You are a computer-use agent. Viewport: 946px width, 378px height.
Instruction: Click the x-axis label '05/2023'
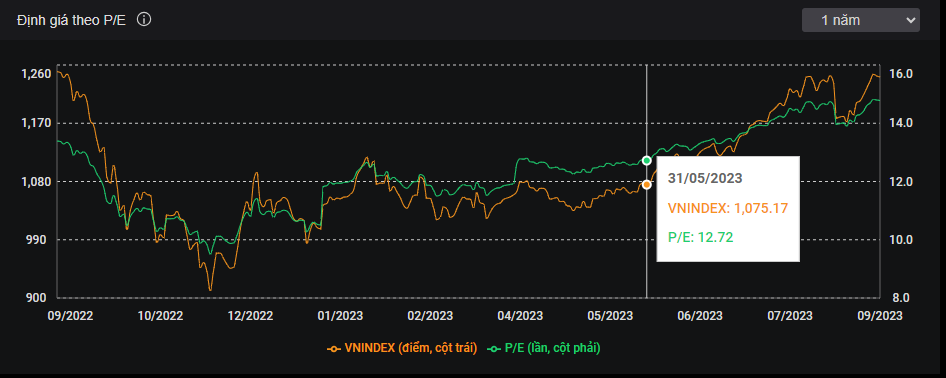click(610, 316)
